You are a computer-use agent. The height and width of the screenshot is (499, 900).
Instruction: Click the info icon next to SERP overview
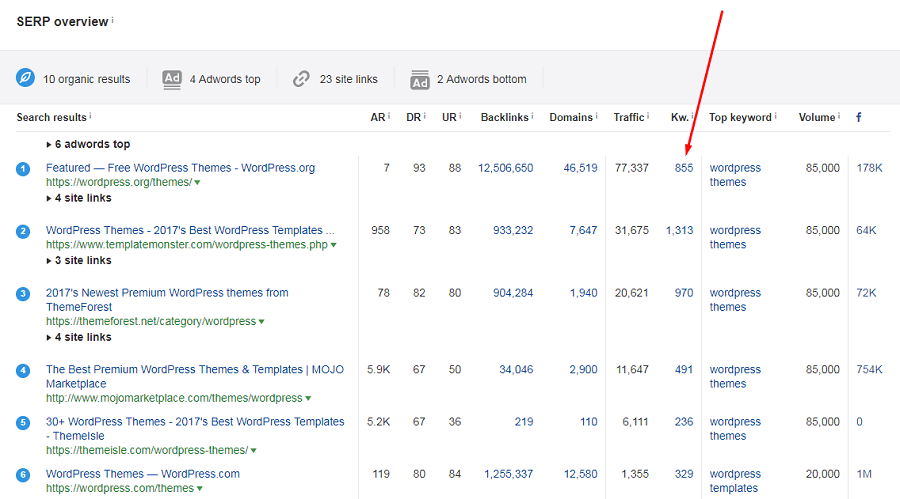[x=112, y=20]
